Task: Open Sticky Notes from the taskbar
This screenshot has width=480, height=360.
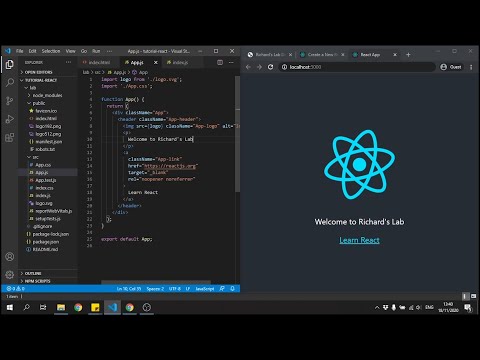Action: pos(95,307)
